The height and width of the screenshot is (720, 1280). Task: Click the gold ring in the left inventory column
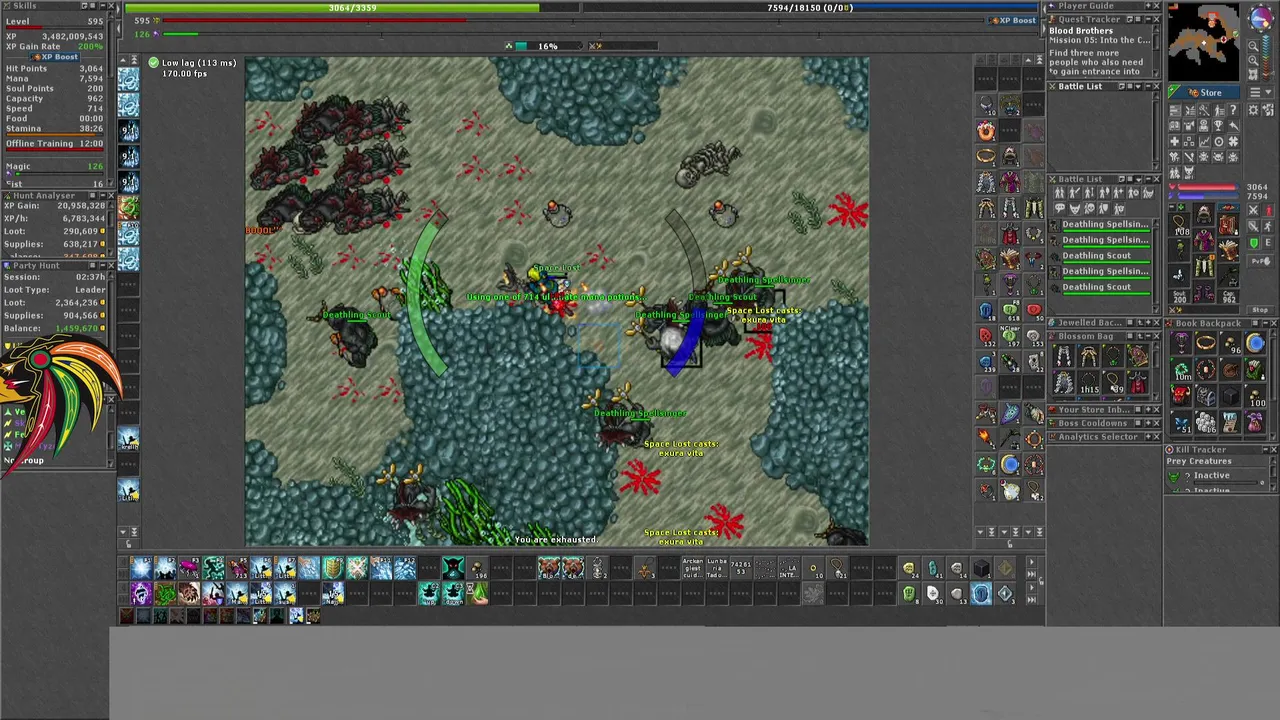click(985, 156)
